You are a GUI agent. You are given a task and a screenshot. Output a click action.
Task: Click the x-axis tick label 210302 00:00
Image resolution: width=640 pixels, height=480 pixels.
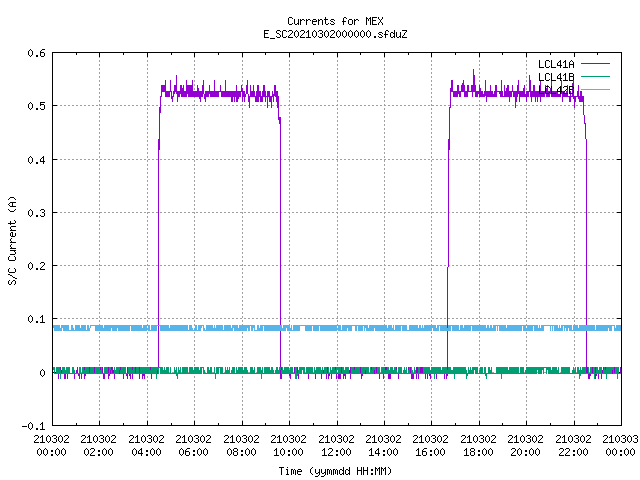[51, 446]
